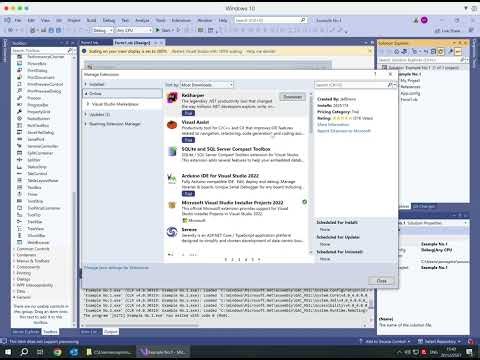Click the green Start debugging arrow
The width and height of the screenshot is (480, 360).
click(158, 30)
